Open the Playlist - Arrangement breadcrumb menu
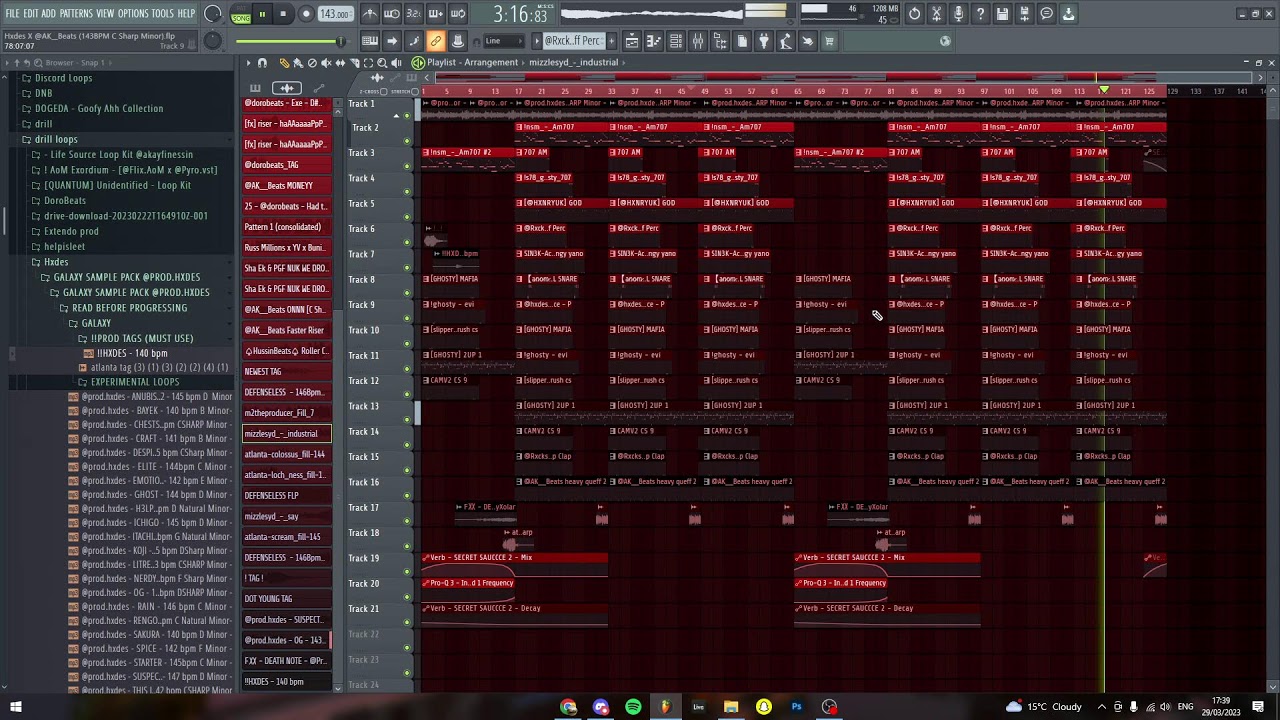 [473, 62]
